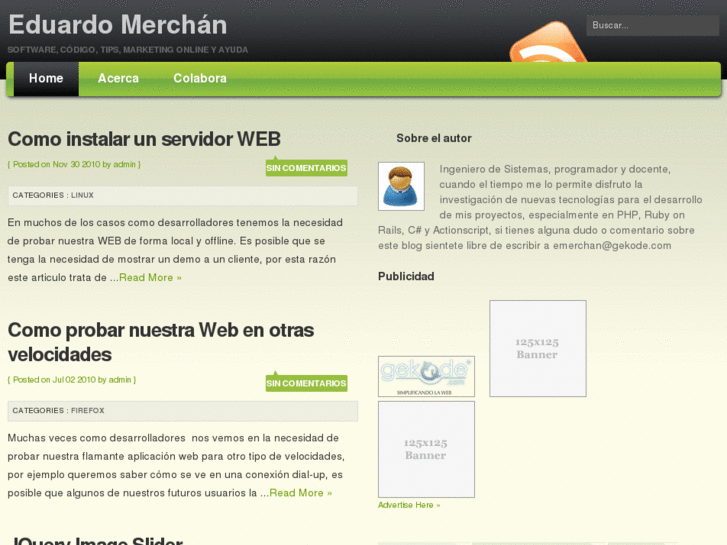Image resolution: width=727 pixels, height=545 pixels.
Task: Read More on servidor WEB article
Action: click(x=150, y=277)
